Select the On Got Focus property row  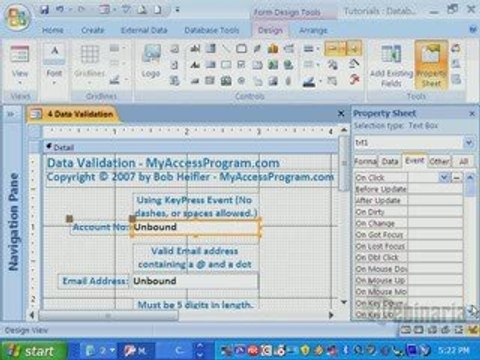point(409,235)
